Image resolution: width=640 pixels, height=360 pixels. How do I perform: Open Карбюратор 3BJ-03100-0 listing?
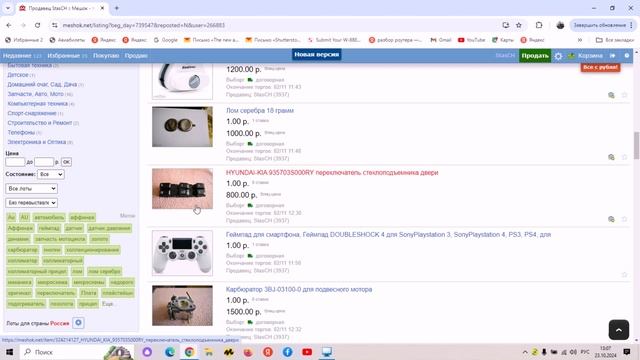[299, 289]
